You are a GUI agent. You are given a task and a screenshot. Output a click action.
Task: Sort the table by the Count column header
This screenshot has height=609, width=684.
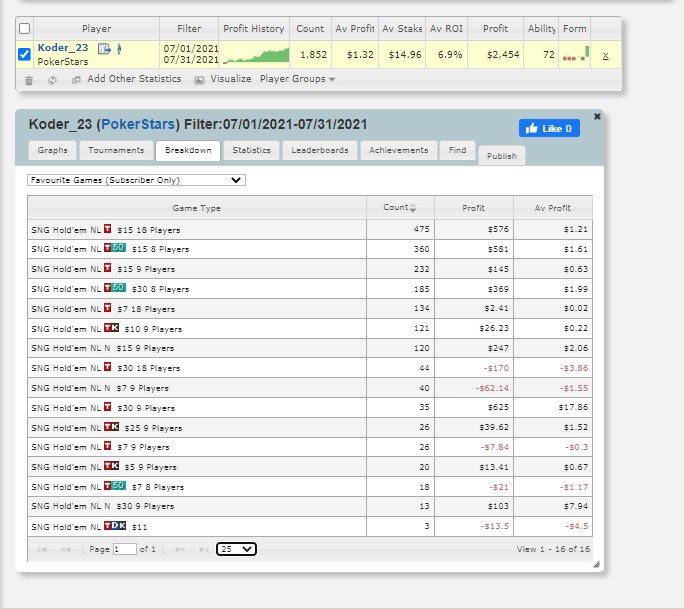pyautogui.click(x=400, y=208)
